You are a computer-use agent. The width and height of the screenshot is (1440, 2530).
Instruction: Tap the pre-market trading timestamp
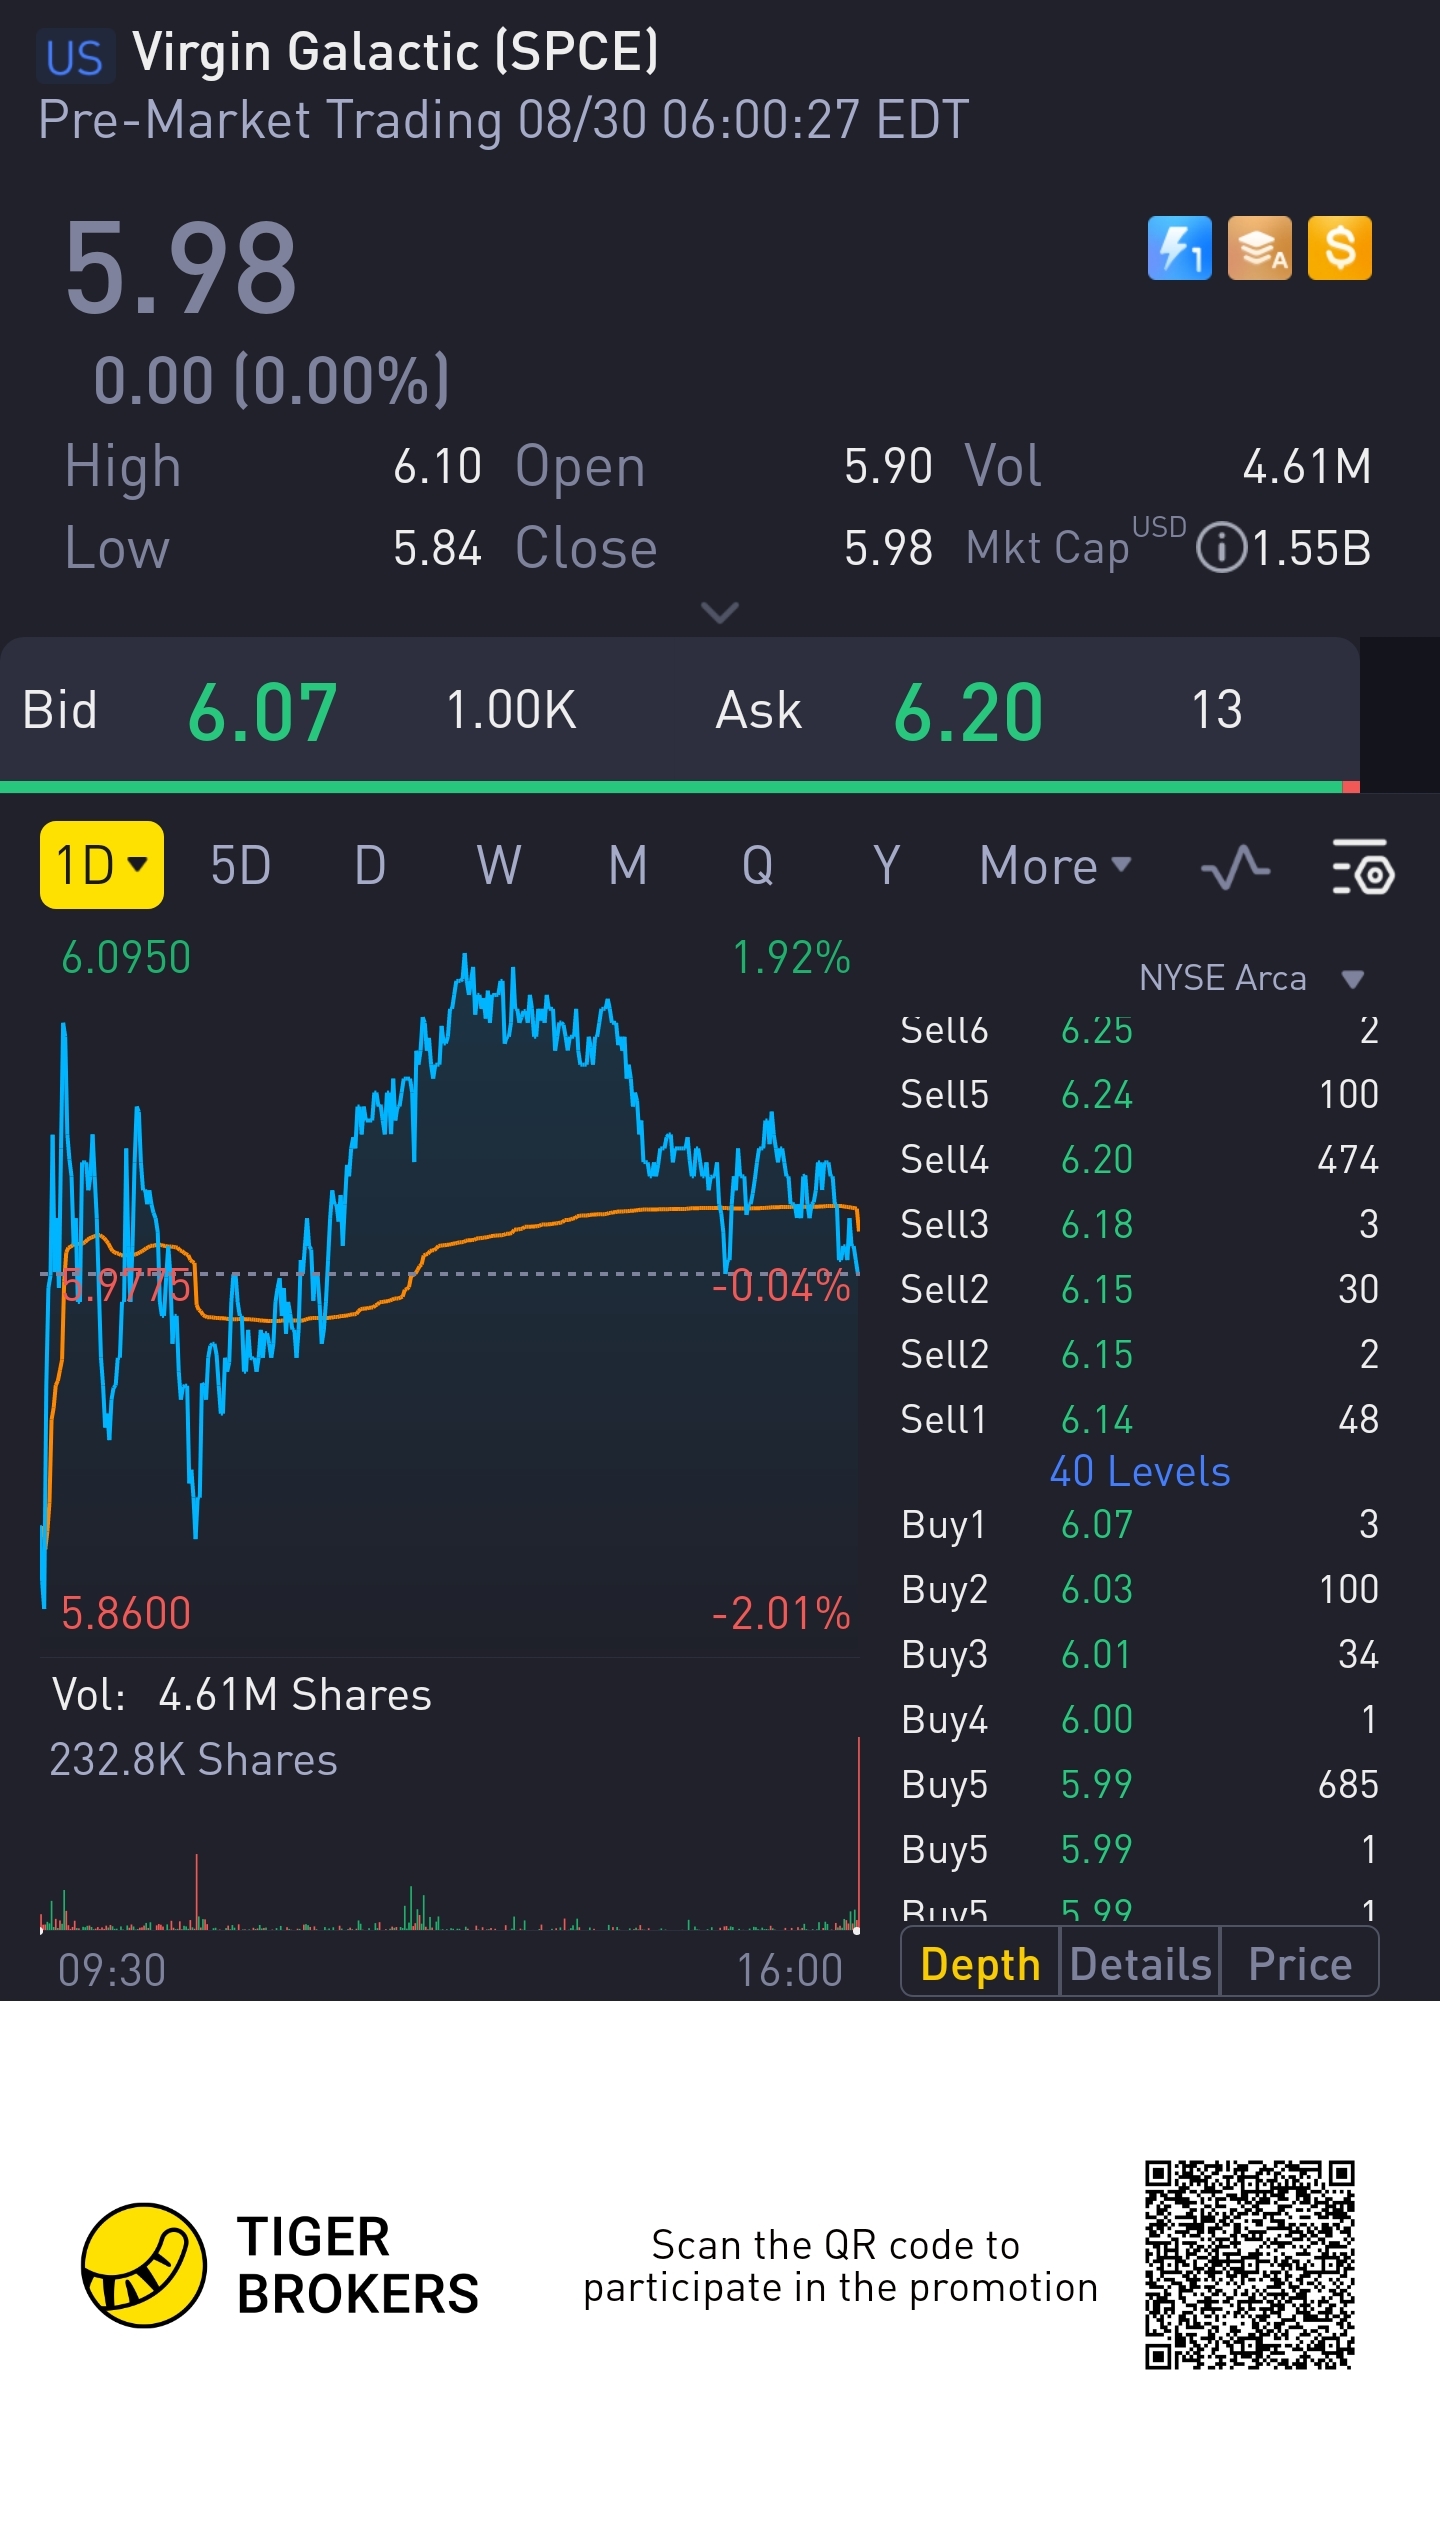click(x=504, y=120)
